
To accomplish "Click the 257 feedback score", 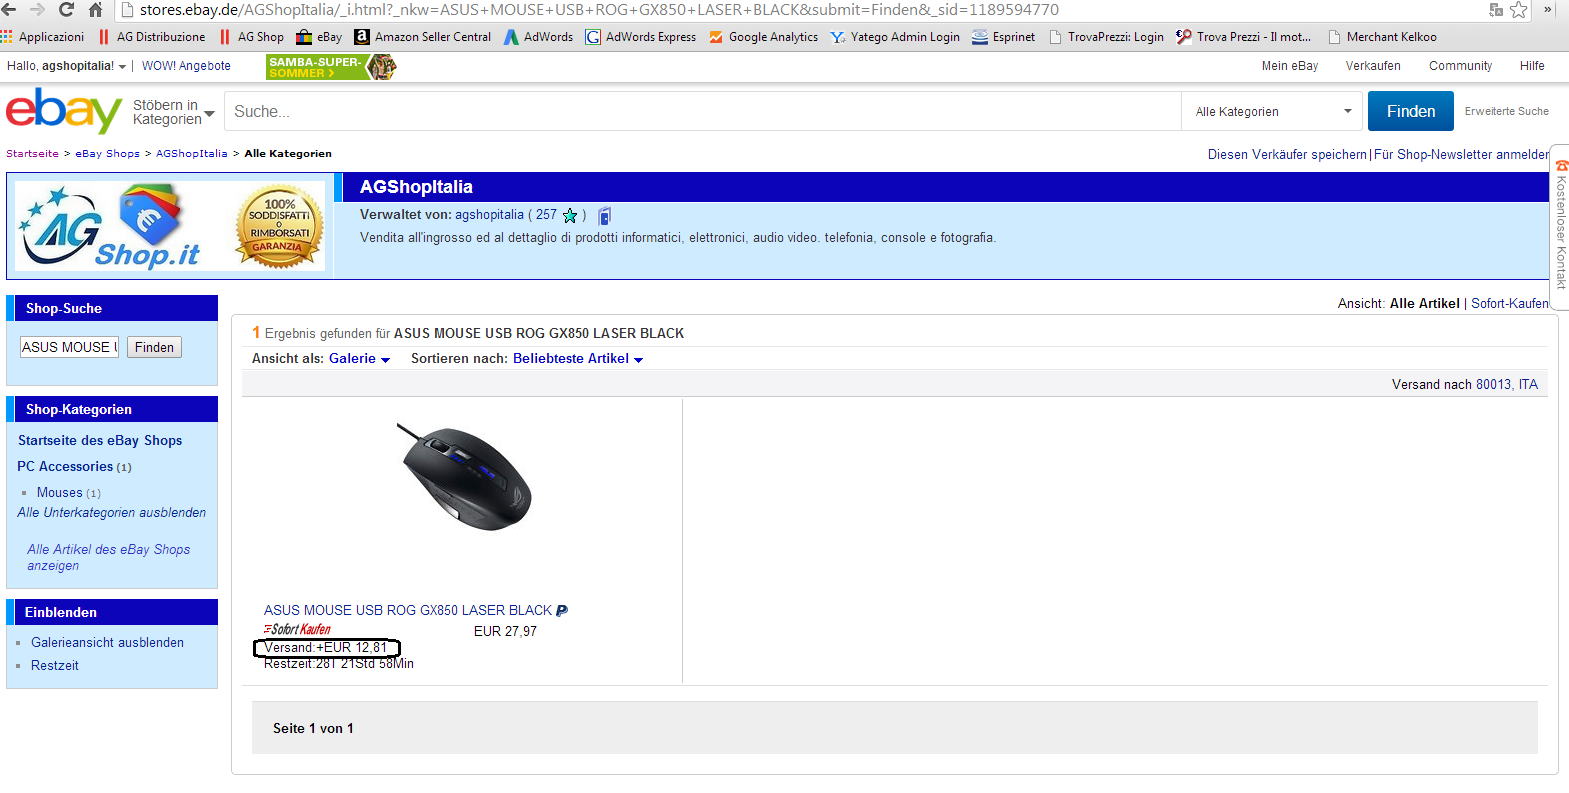I will [546, 215].
